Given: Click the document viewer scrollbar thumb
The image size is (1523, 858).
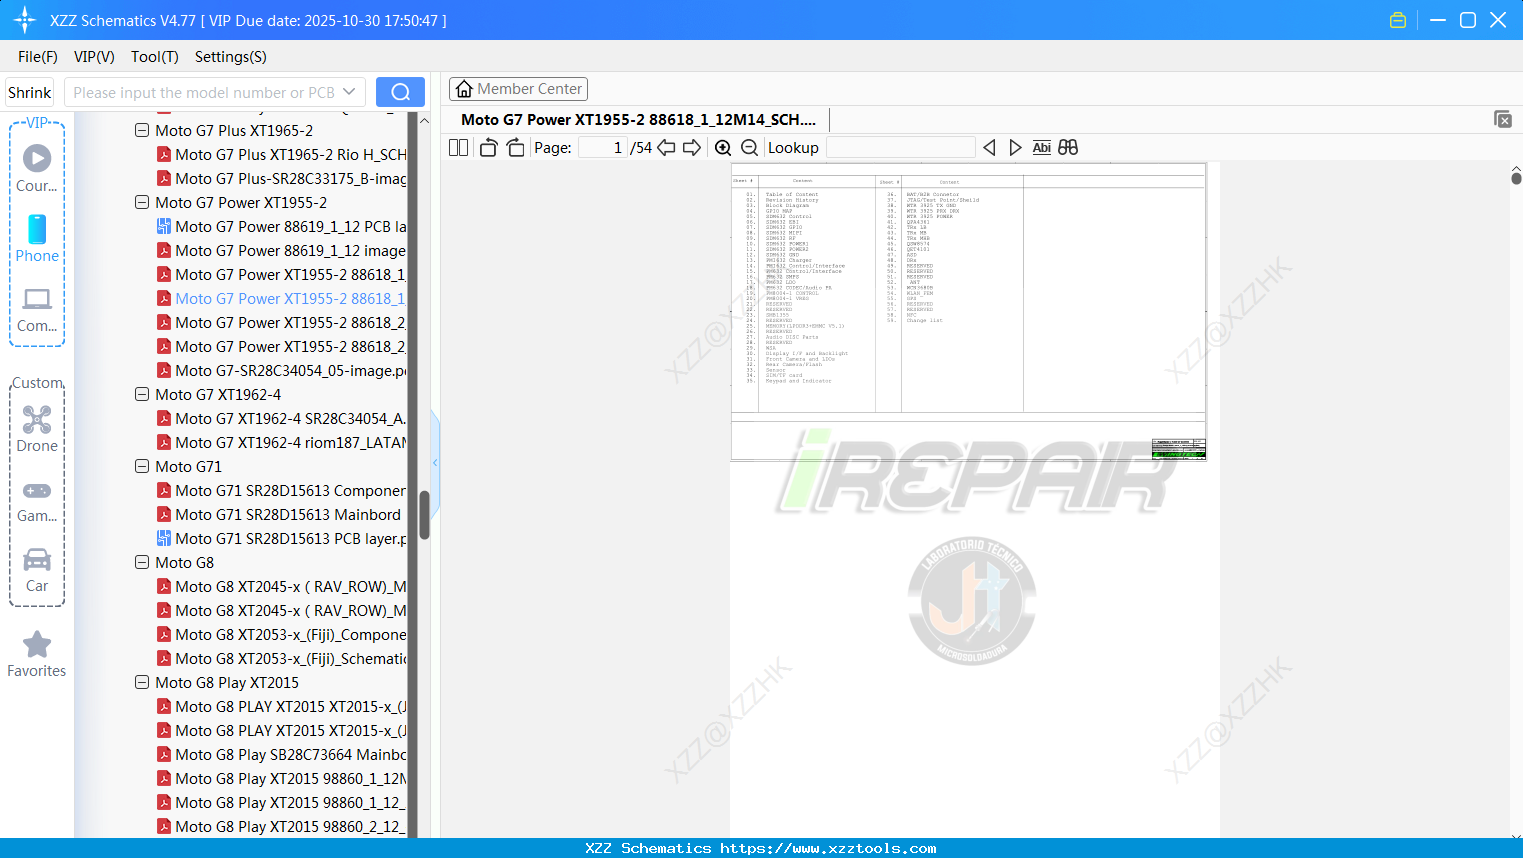Looking at the screenshot, I should pyautogui.click(x=1516, y=178).
